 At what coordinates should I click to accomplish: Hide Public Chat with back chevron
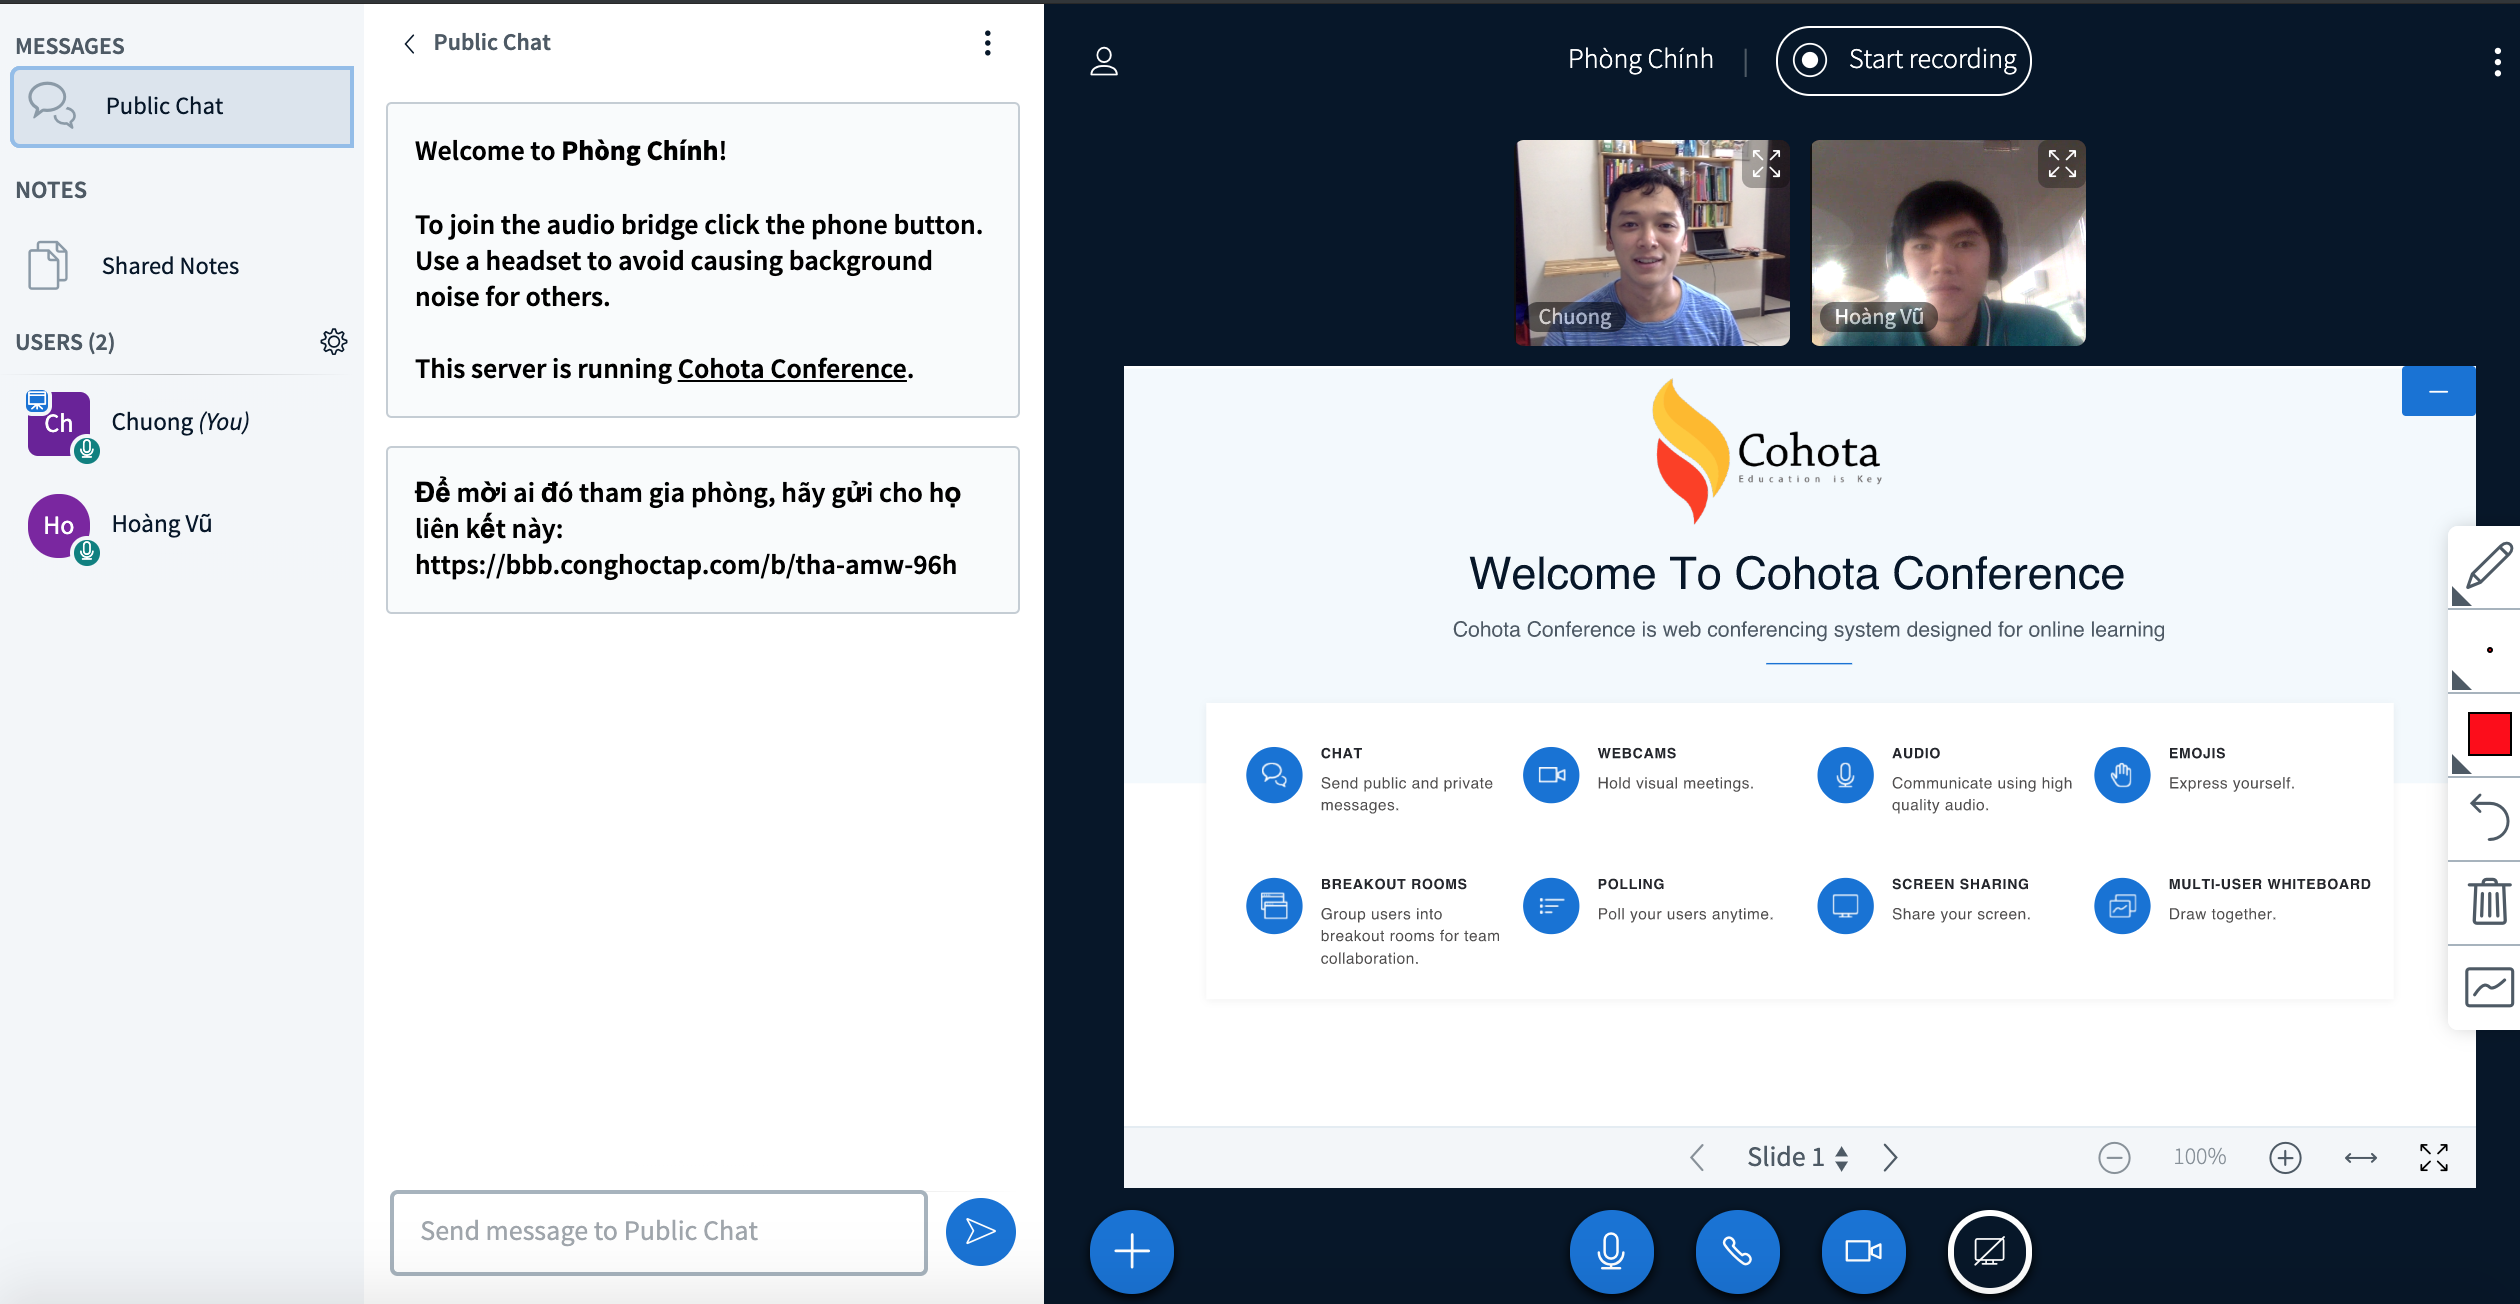(x=409, y=43)
